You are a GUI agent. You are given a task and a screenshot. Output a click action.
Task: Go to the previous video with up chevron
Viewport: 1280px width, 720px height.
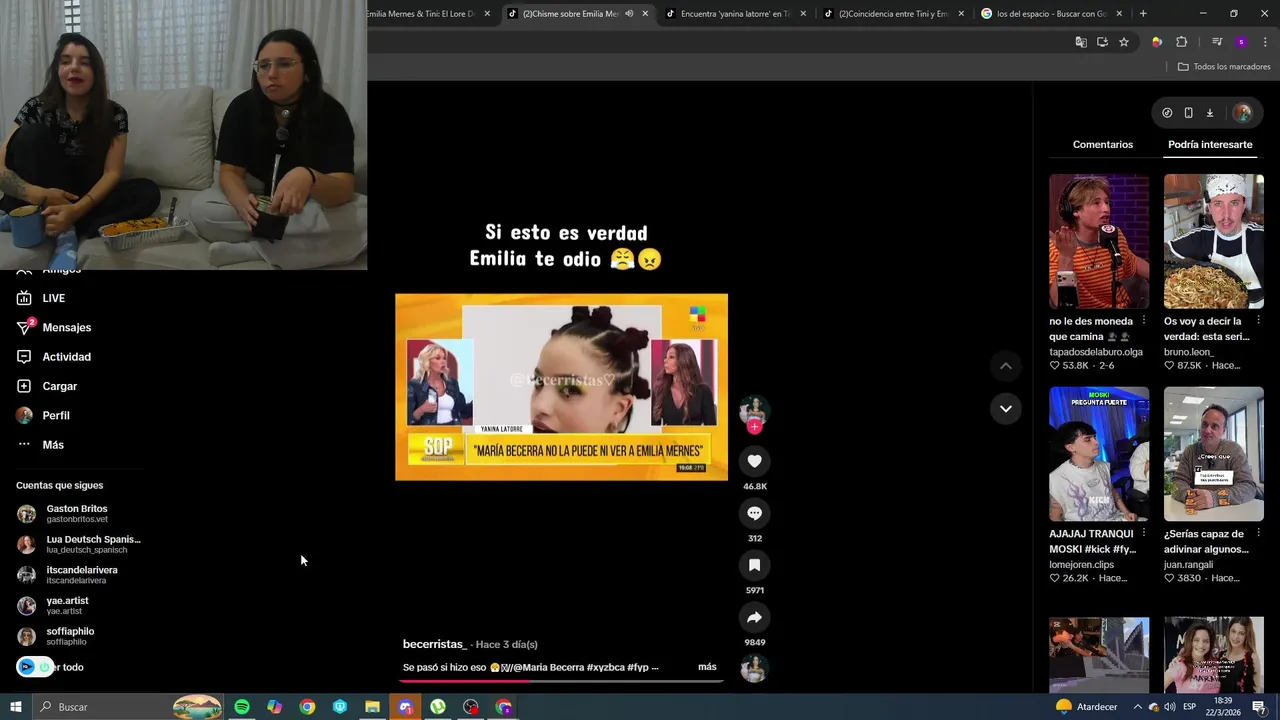[x=1006, y=366]
